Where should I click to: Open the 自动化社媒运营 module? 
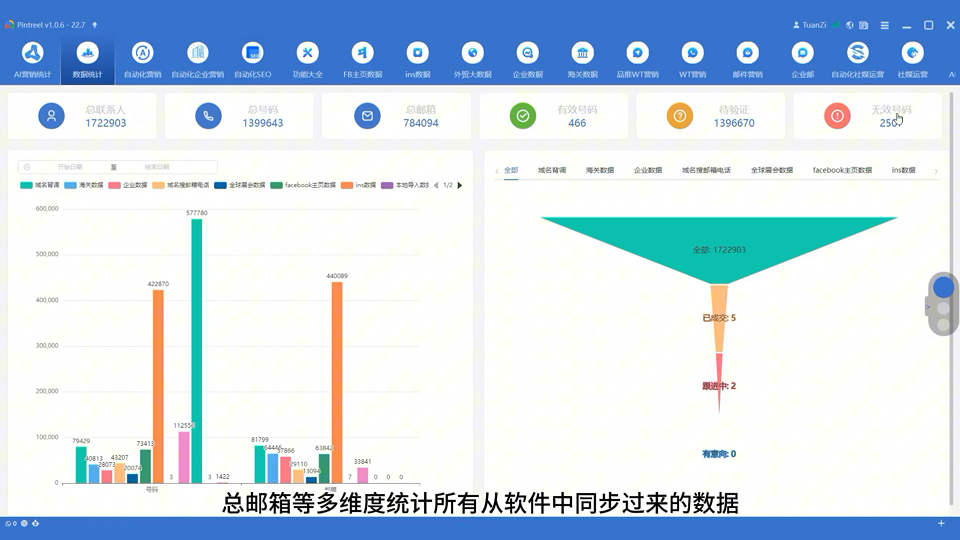pyautogui.click(x=858, y=59)
